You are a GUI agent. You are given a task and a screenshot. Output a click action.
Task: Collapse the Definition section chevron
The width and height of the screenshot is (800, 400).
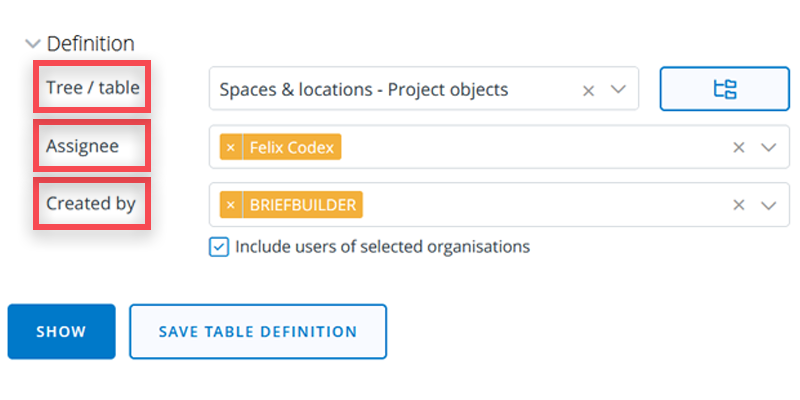click(x=34, y=44)
